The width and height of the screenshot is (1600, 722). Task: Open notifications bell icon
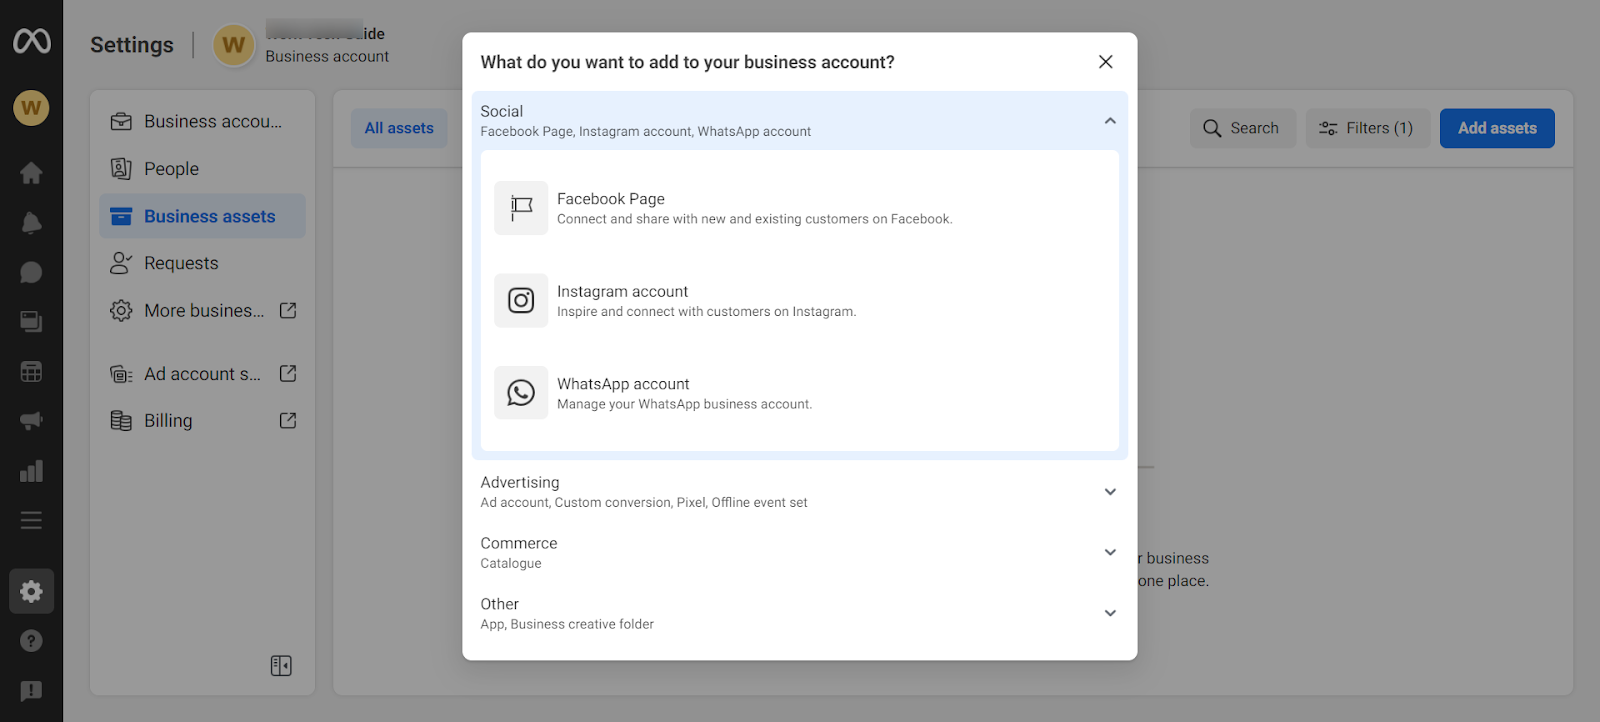click(x=31, y=222)
